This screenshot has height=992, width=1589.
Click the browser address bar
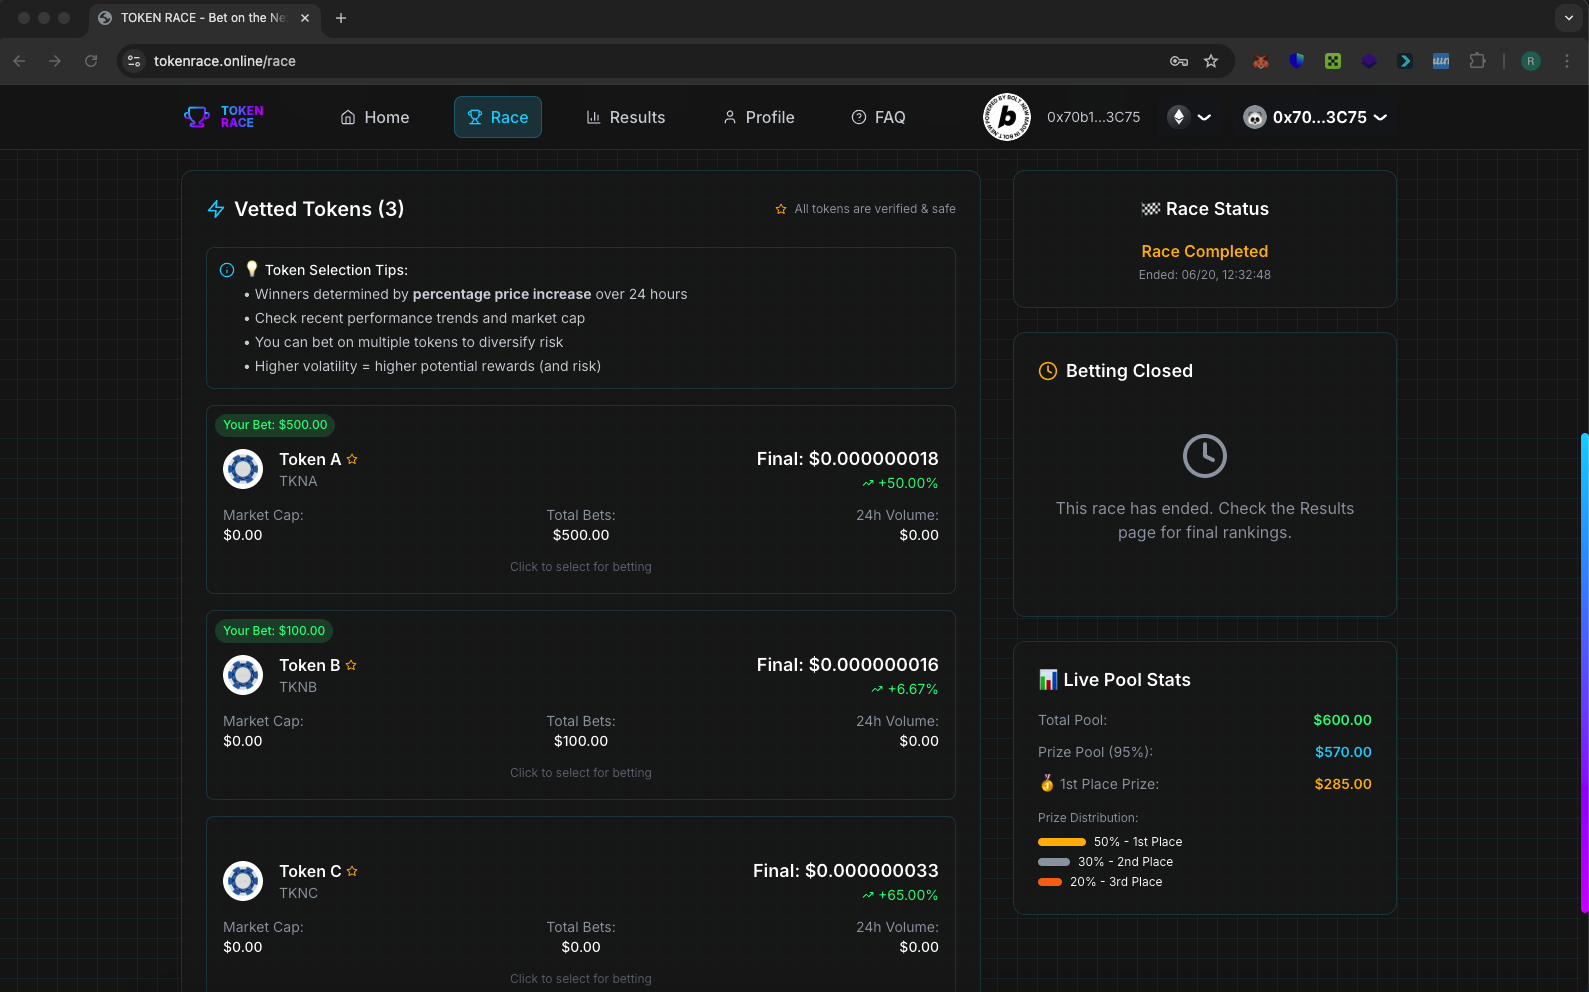click(x=675, y=61)
